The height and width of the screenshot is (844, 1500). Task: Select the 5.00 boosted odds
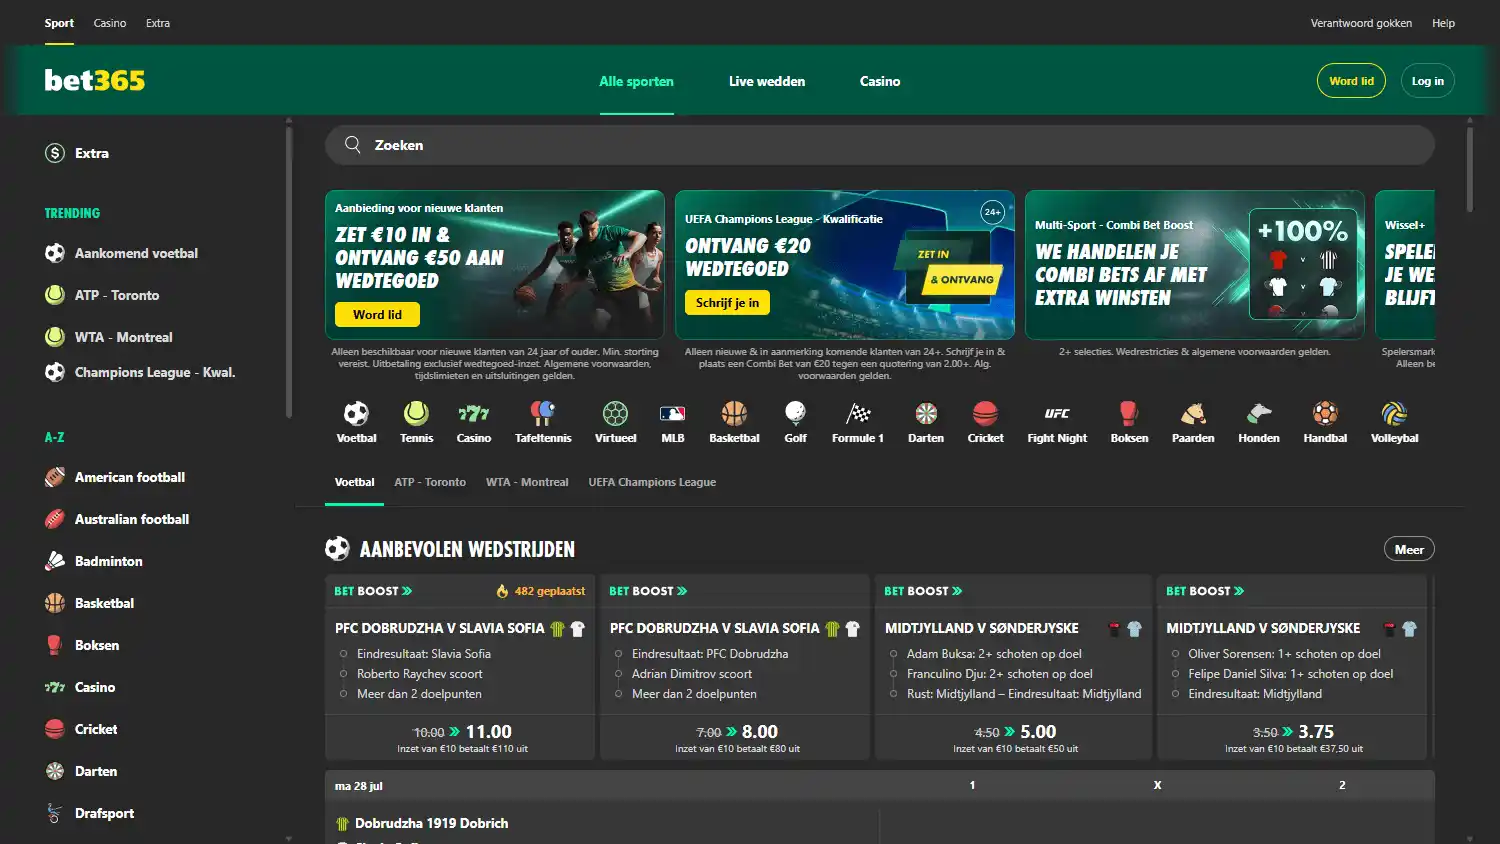click(1038, 732)
